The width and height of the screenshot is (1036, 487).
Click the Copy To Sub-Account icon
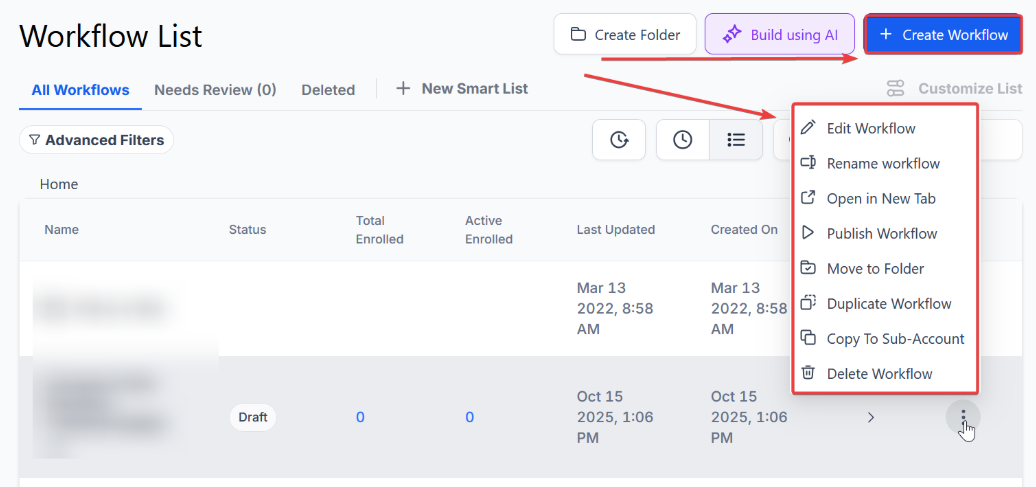pos(809,338)
